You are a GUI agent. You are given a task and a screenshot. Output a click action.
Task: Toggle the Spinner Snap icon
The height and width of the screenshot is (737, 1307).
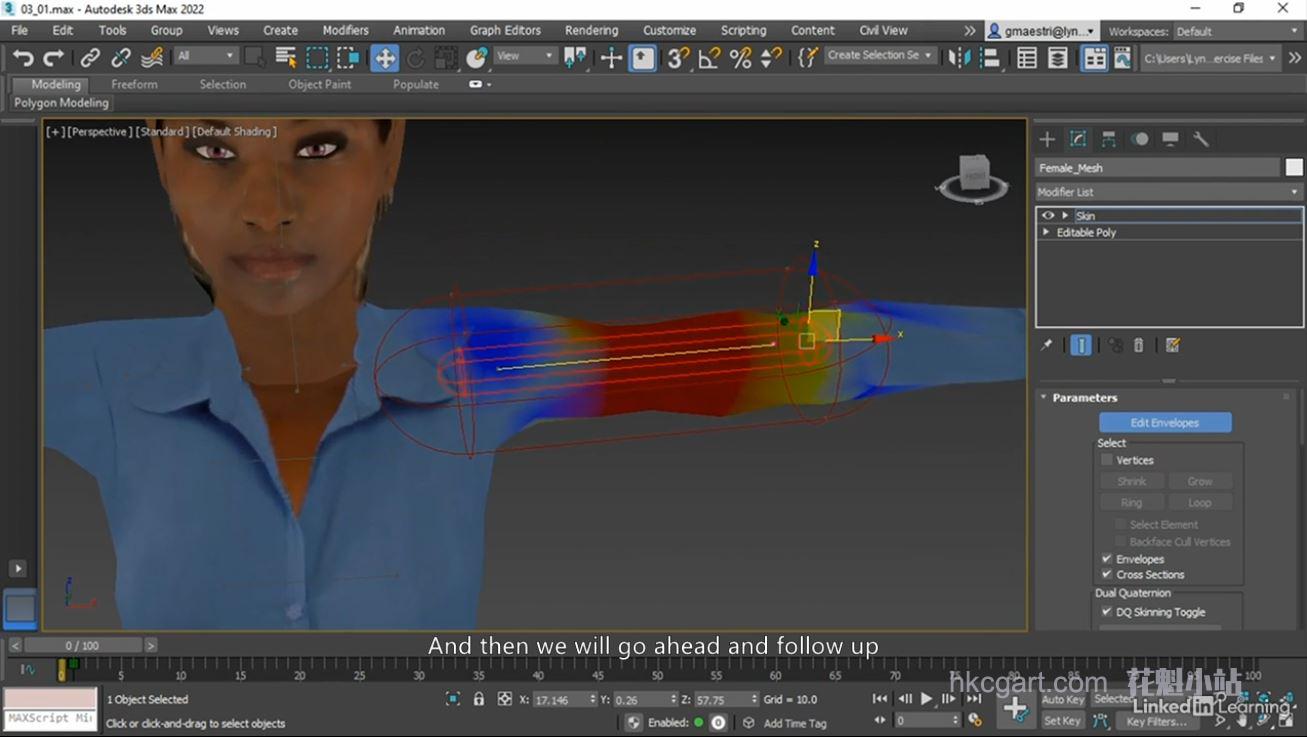coord(771,58)
